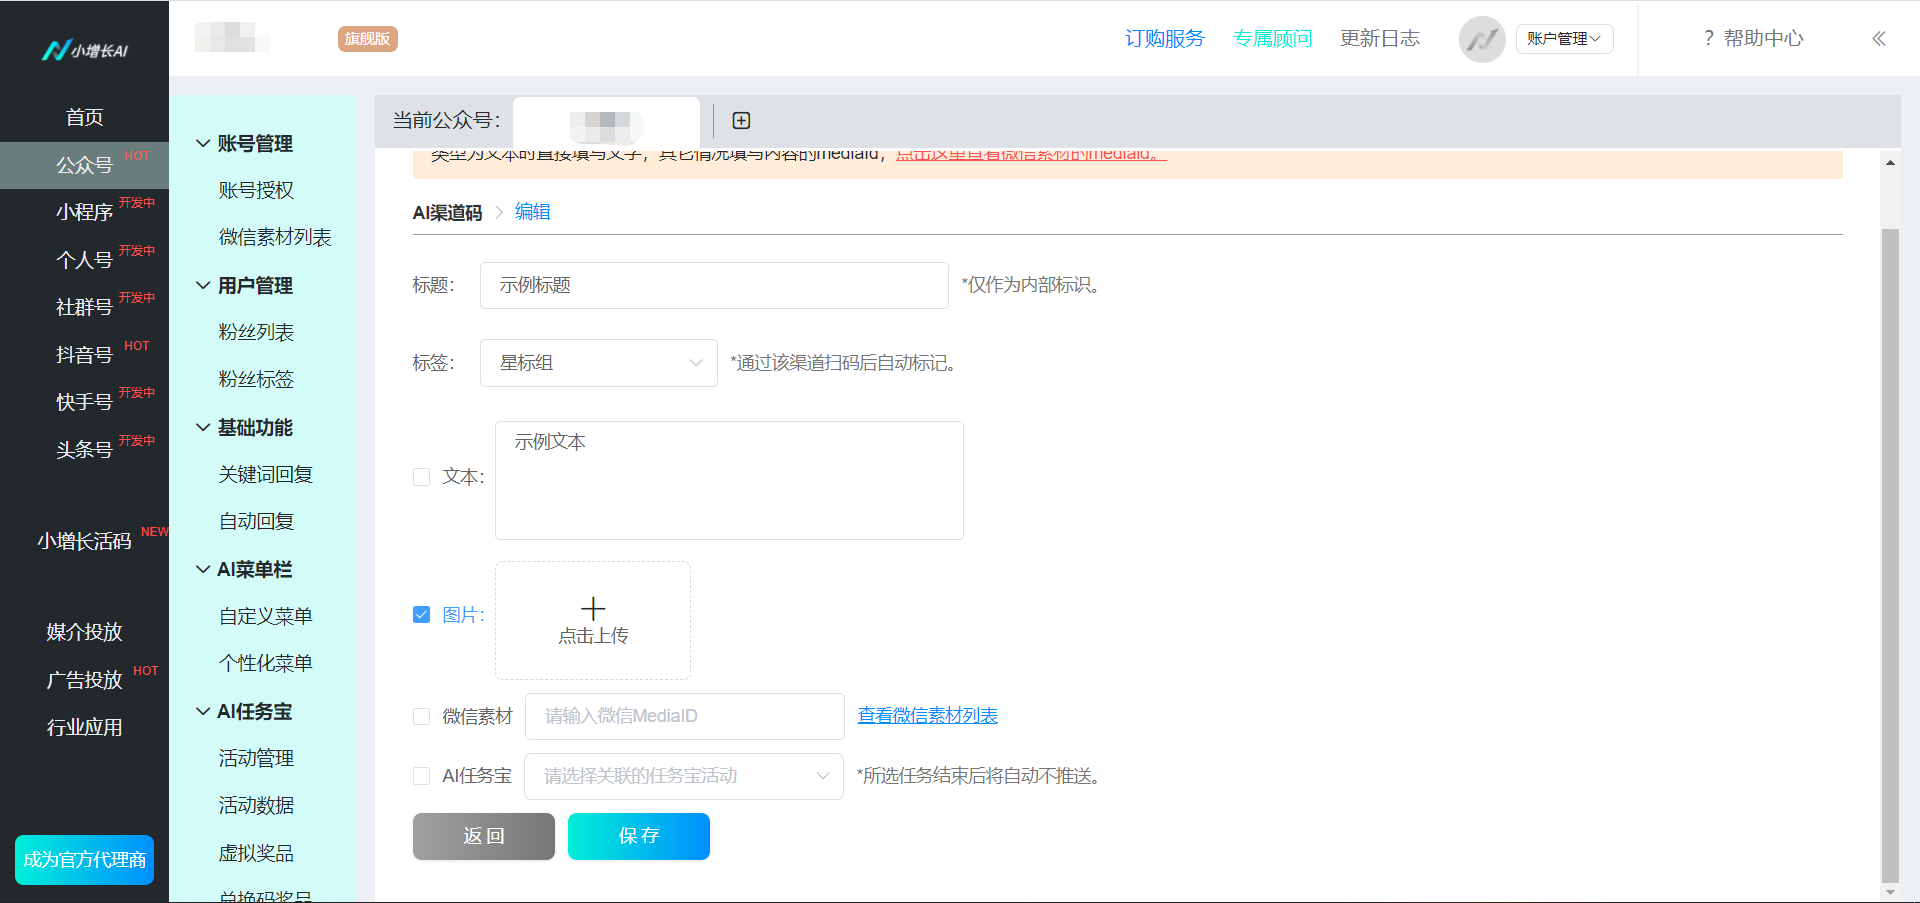This screenshot has height=903, width=1920.
Task: Open the 查看微信素材列表 link
Action: (928, 716)
